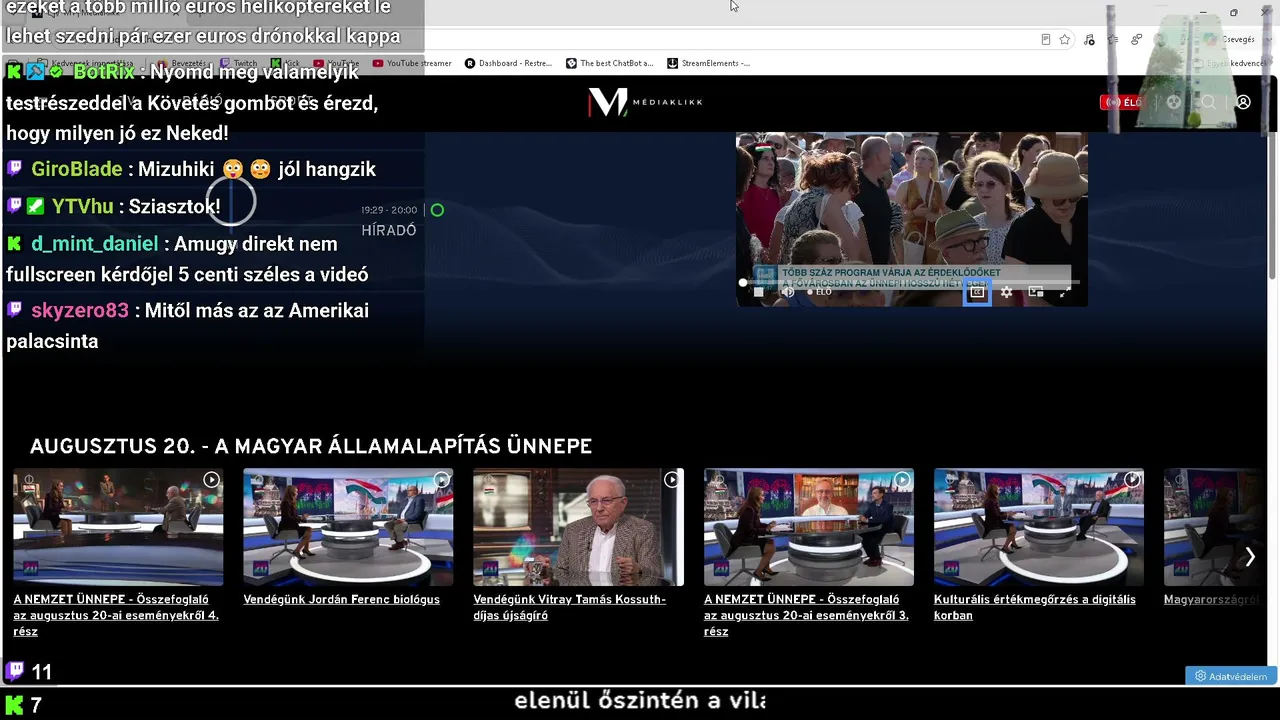The height and width of the screenshot is (720, 1280).
Task: Click play icon on NEMZET ÜNNEPE 3. rész thumbnail
Action: 902,480
